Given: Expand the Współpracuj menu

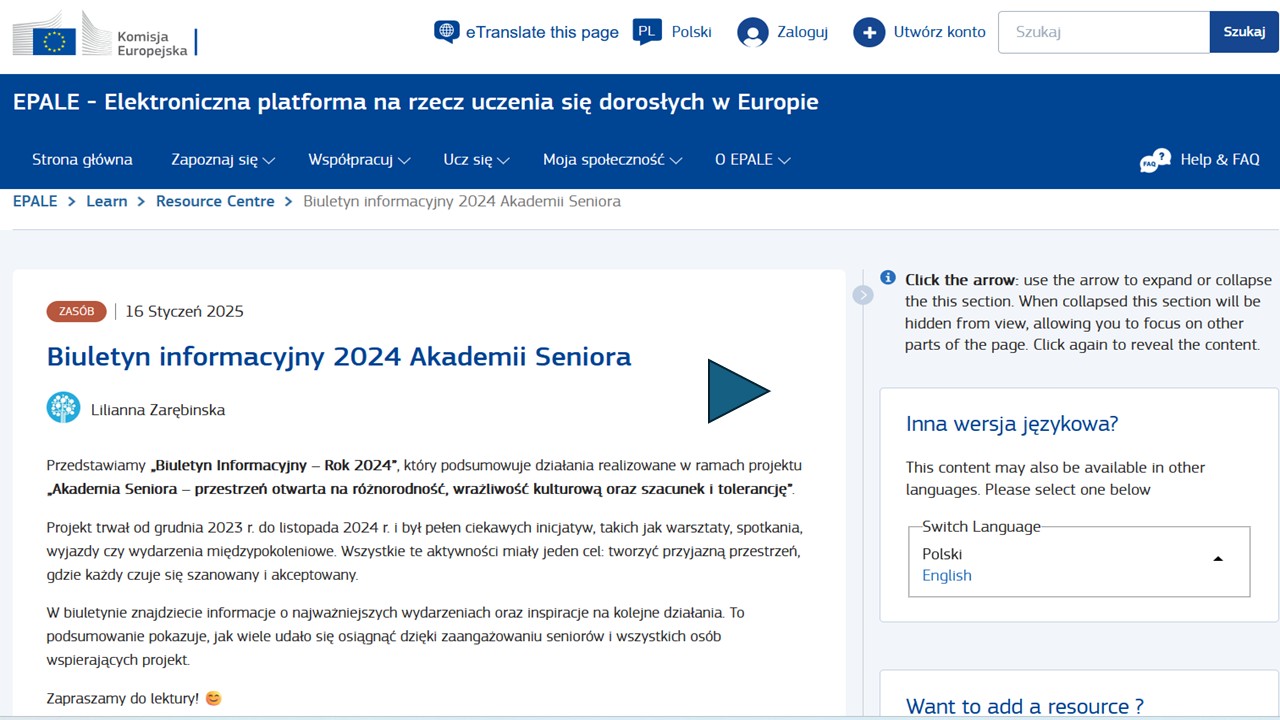Looking at the screenshot, I should tap(359, 160).
